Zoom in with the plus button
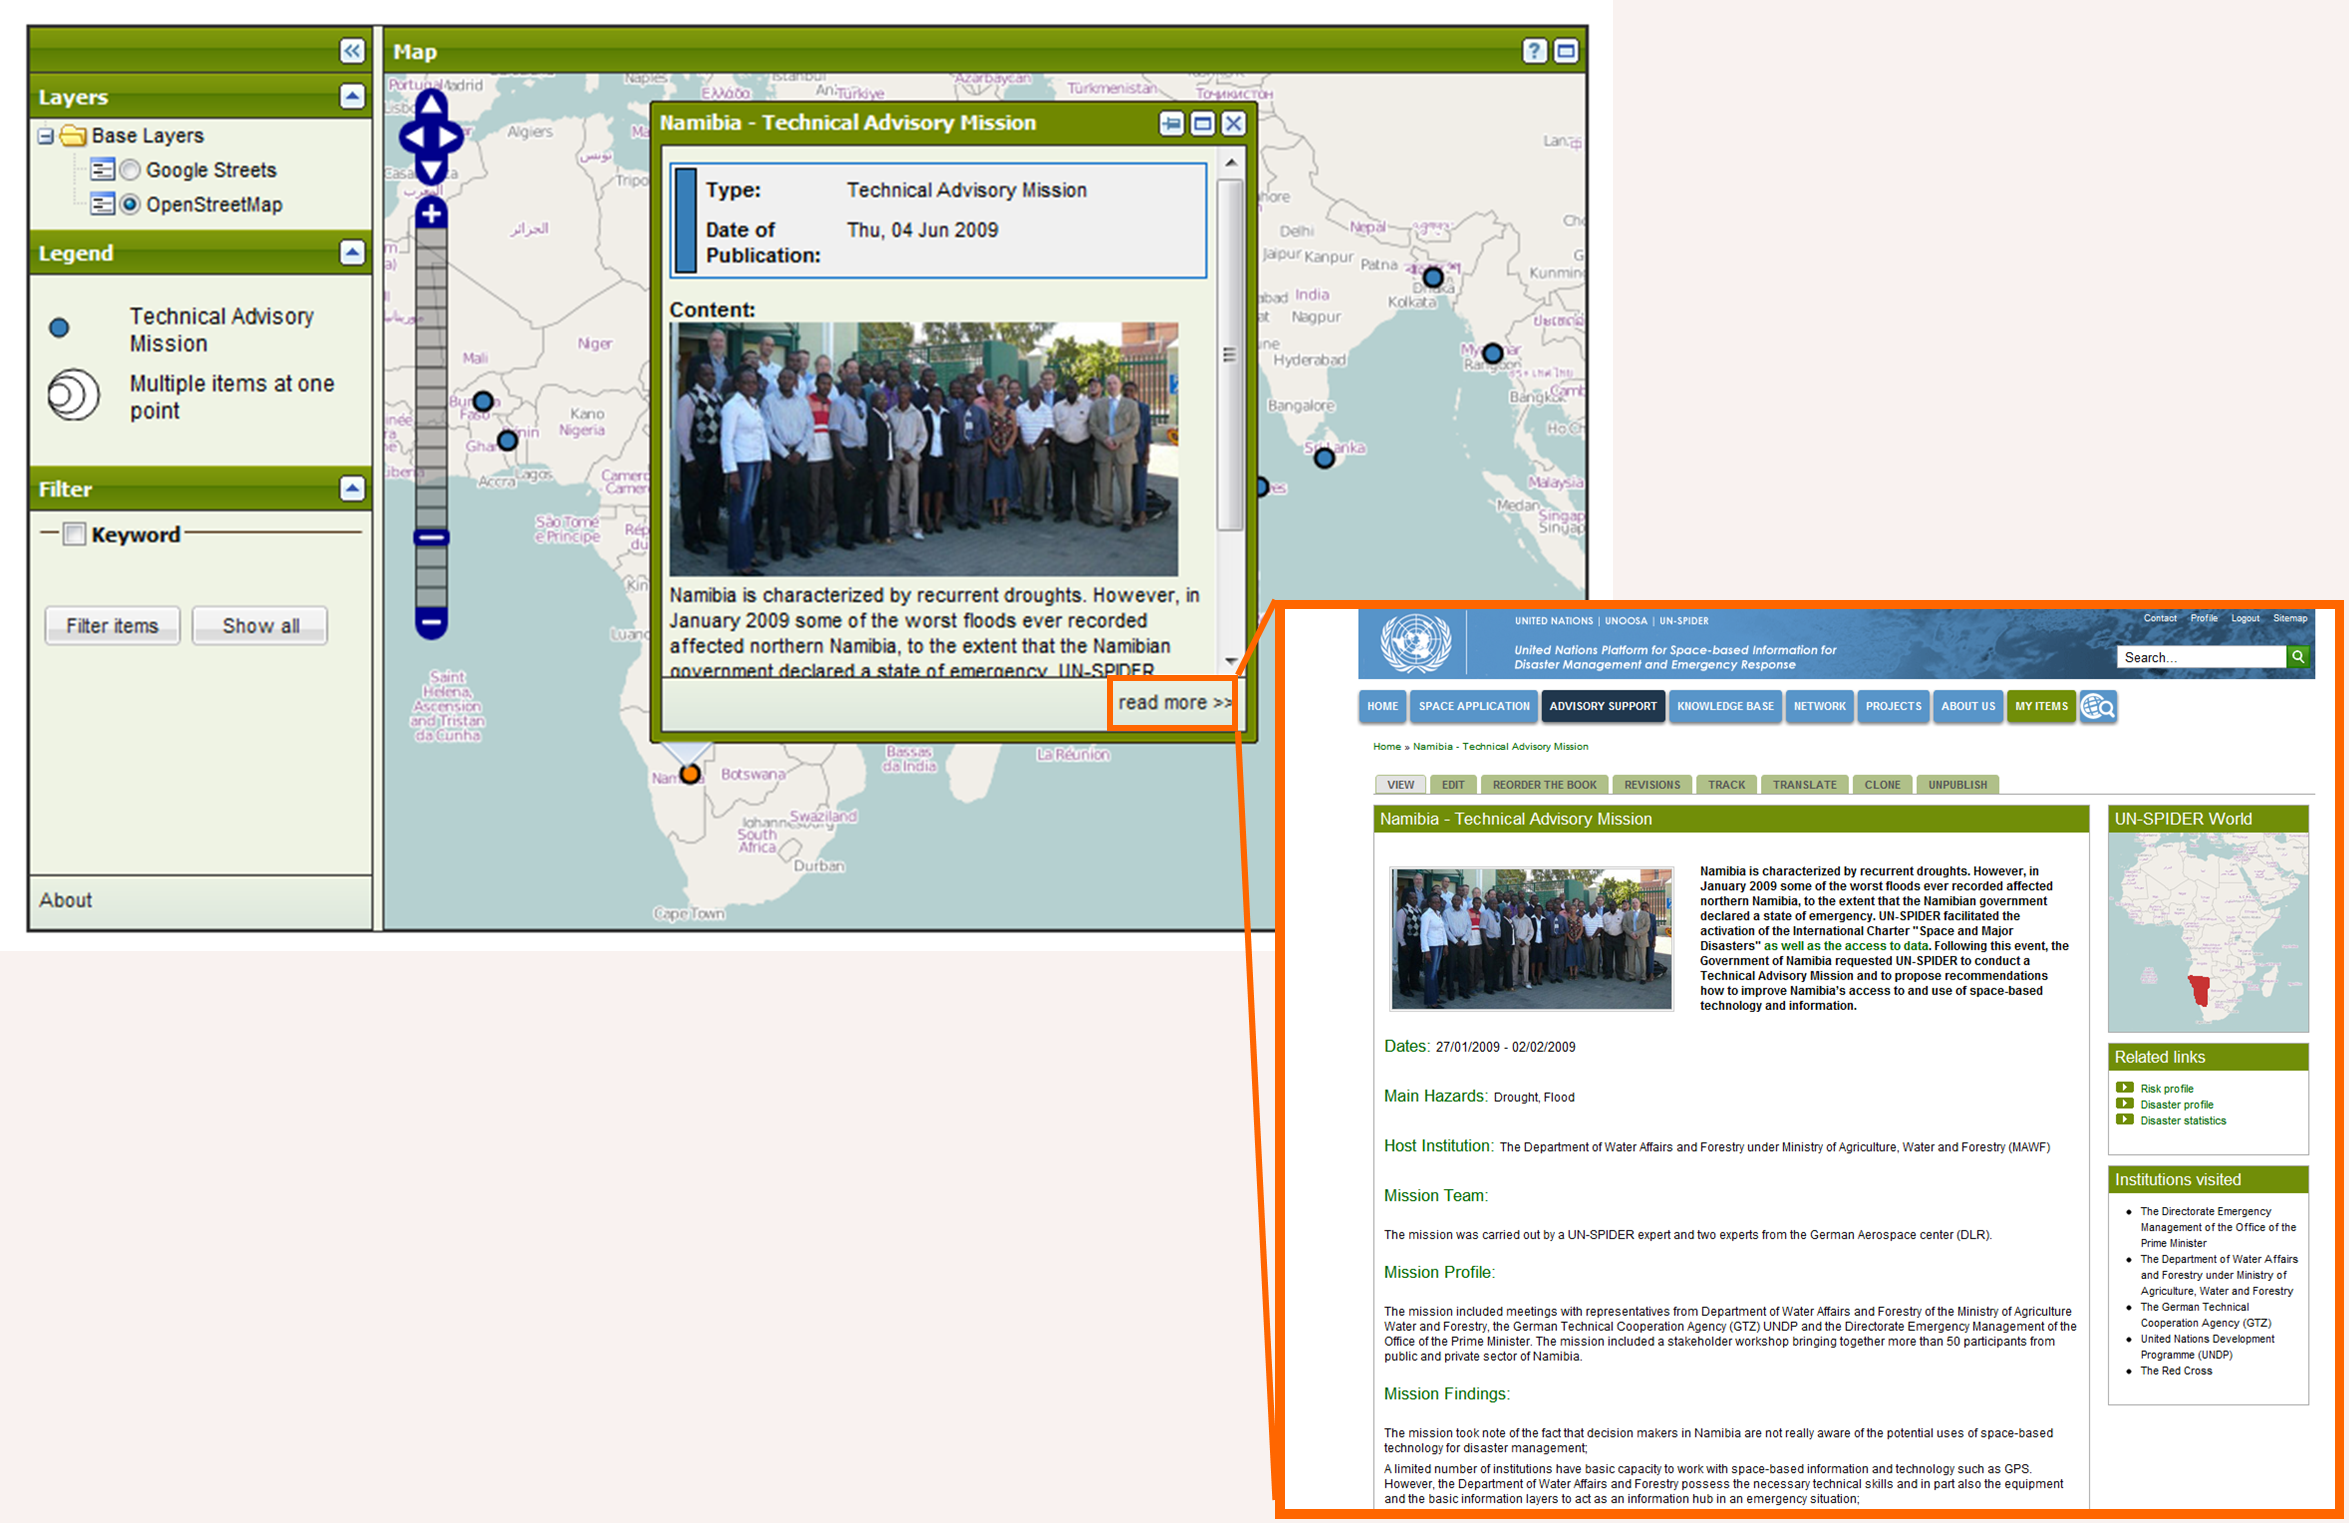 point(431,213)
